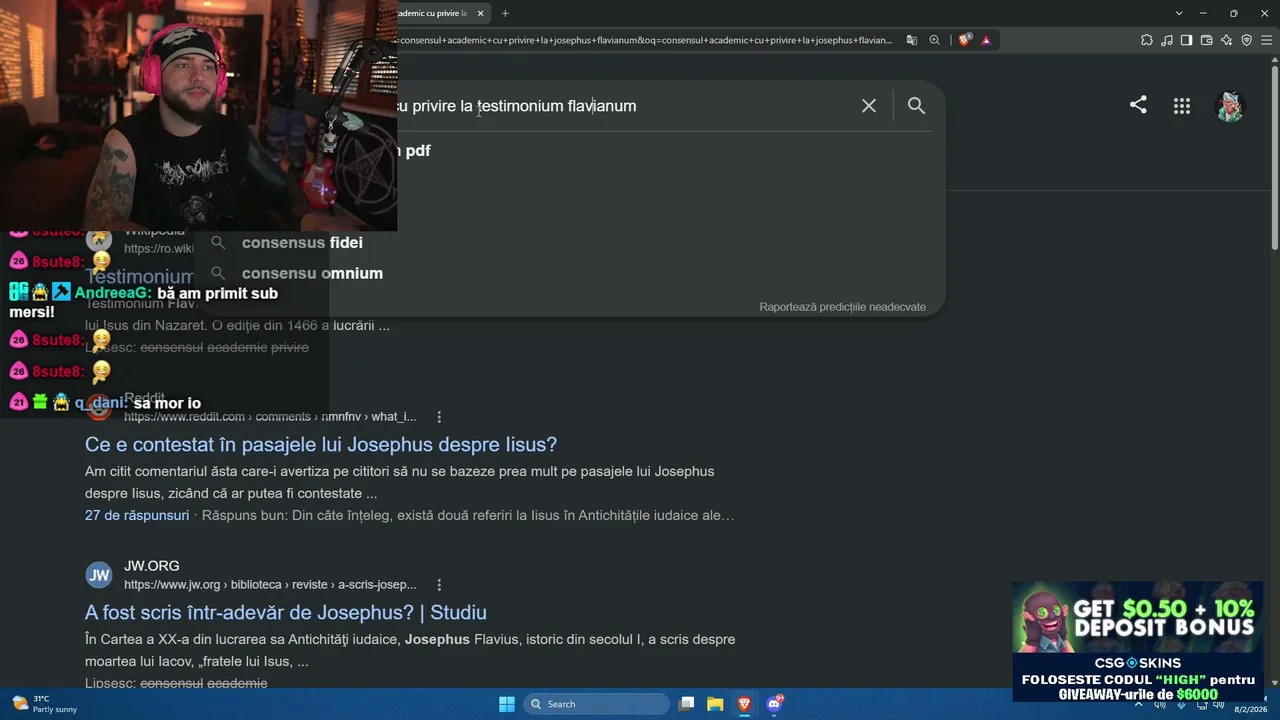Open Brave Shields lion icon
Image resolution: width=1280 pixels, height=720 pixels.
[964, 40]
